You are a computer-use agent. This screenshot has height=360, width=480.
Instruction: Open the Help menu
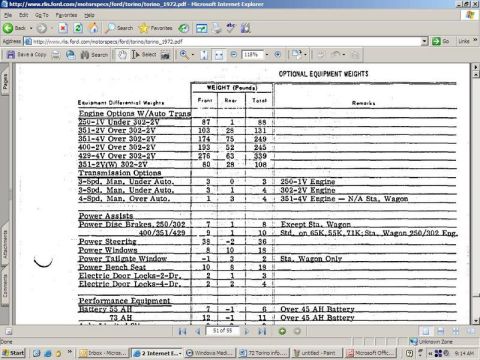click(x=89, y=15)
